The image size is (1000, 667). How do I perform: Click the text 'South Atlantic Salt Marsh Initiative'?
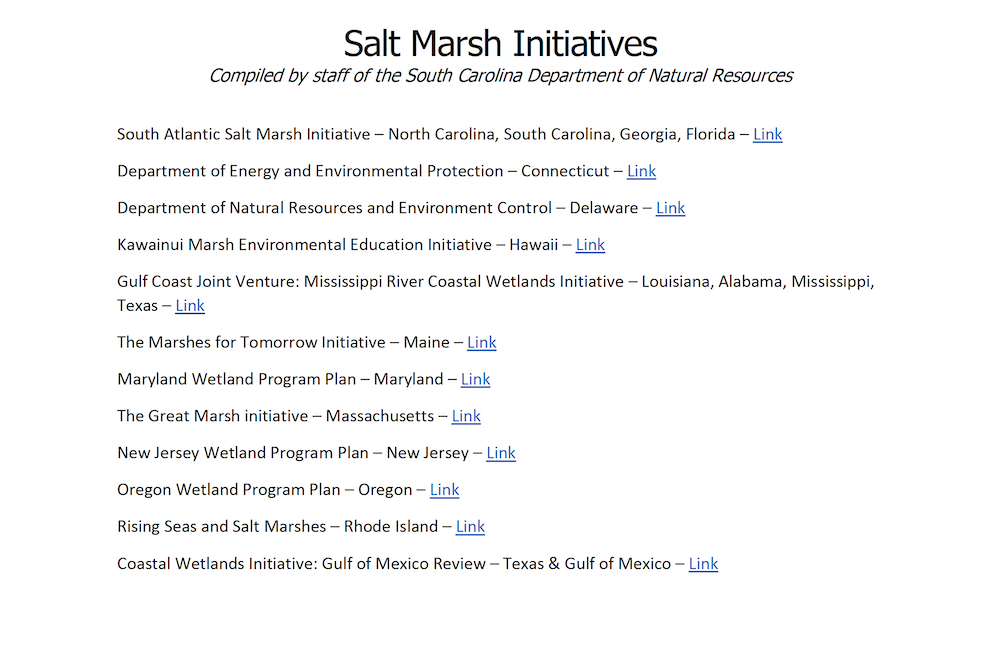244,135
